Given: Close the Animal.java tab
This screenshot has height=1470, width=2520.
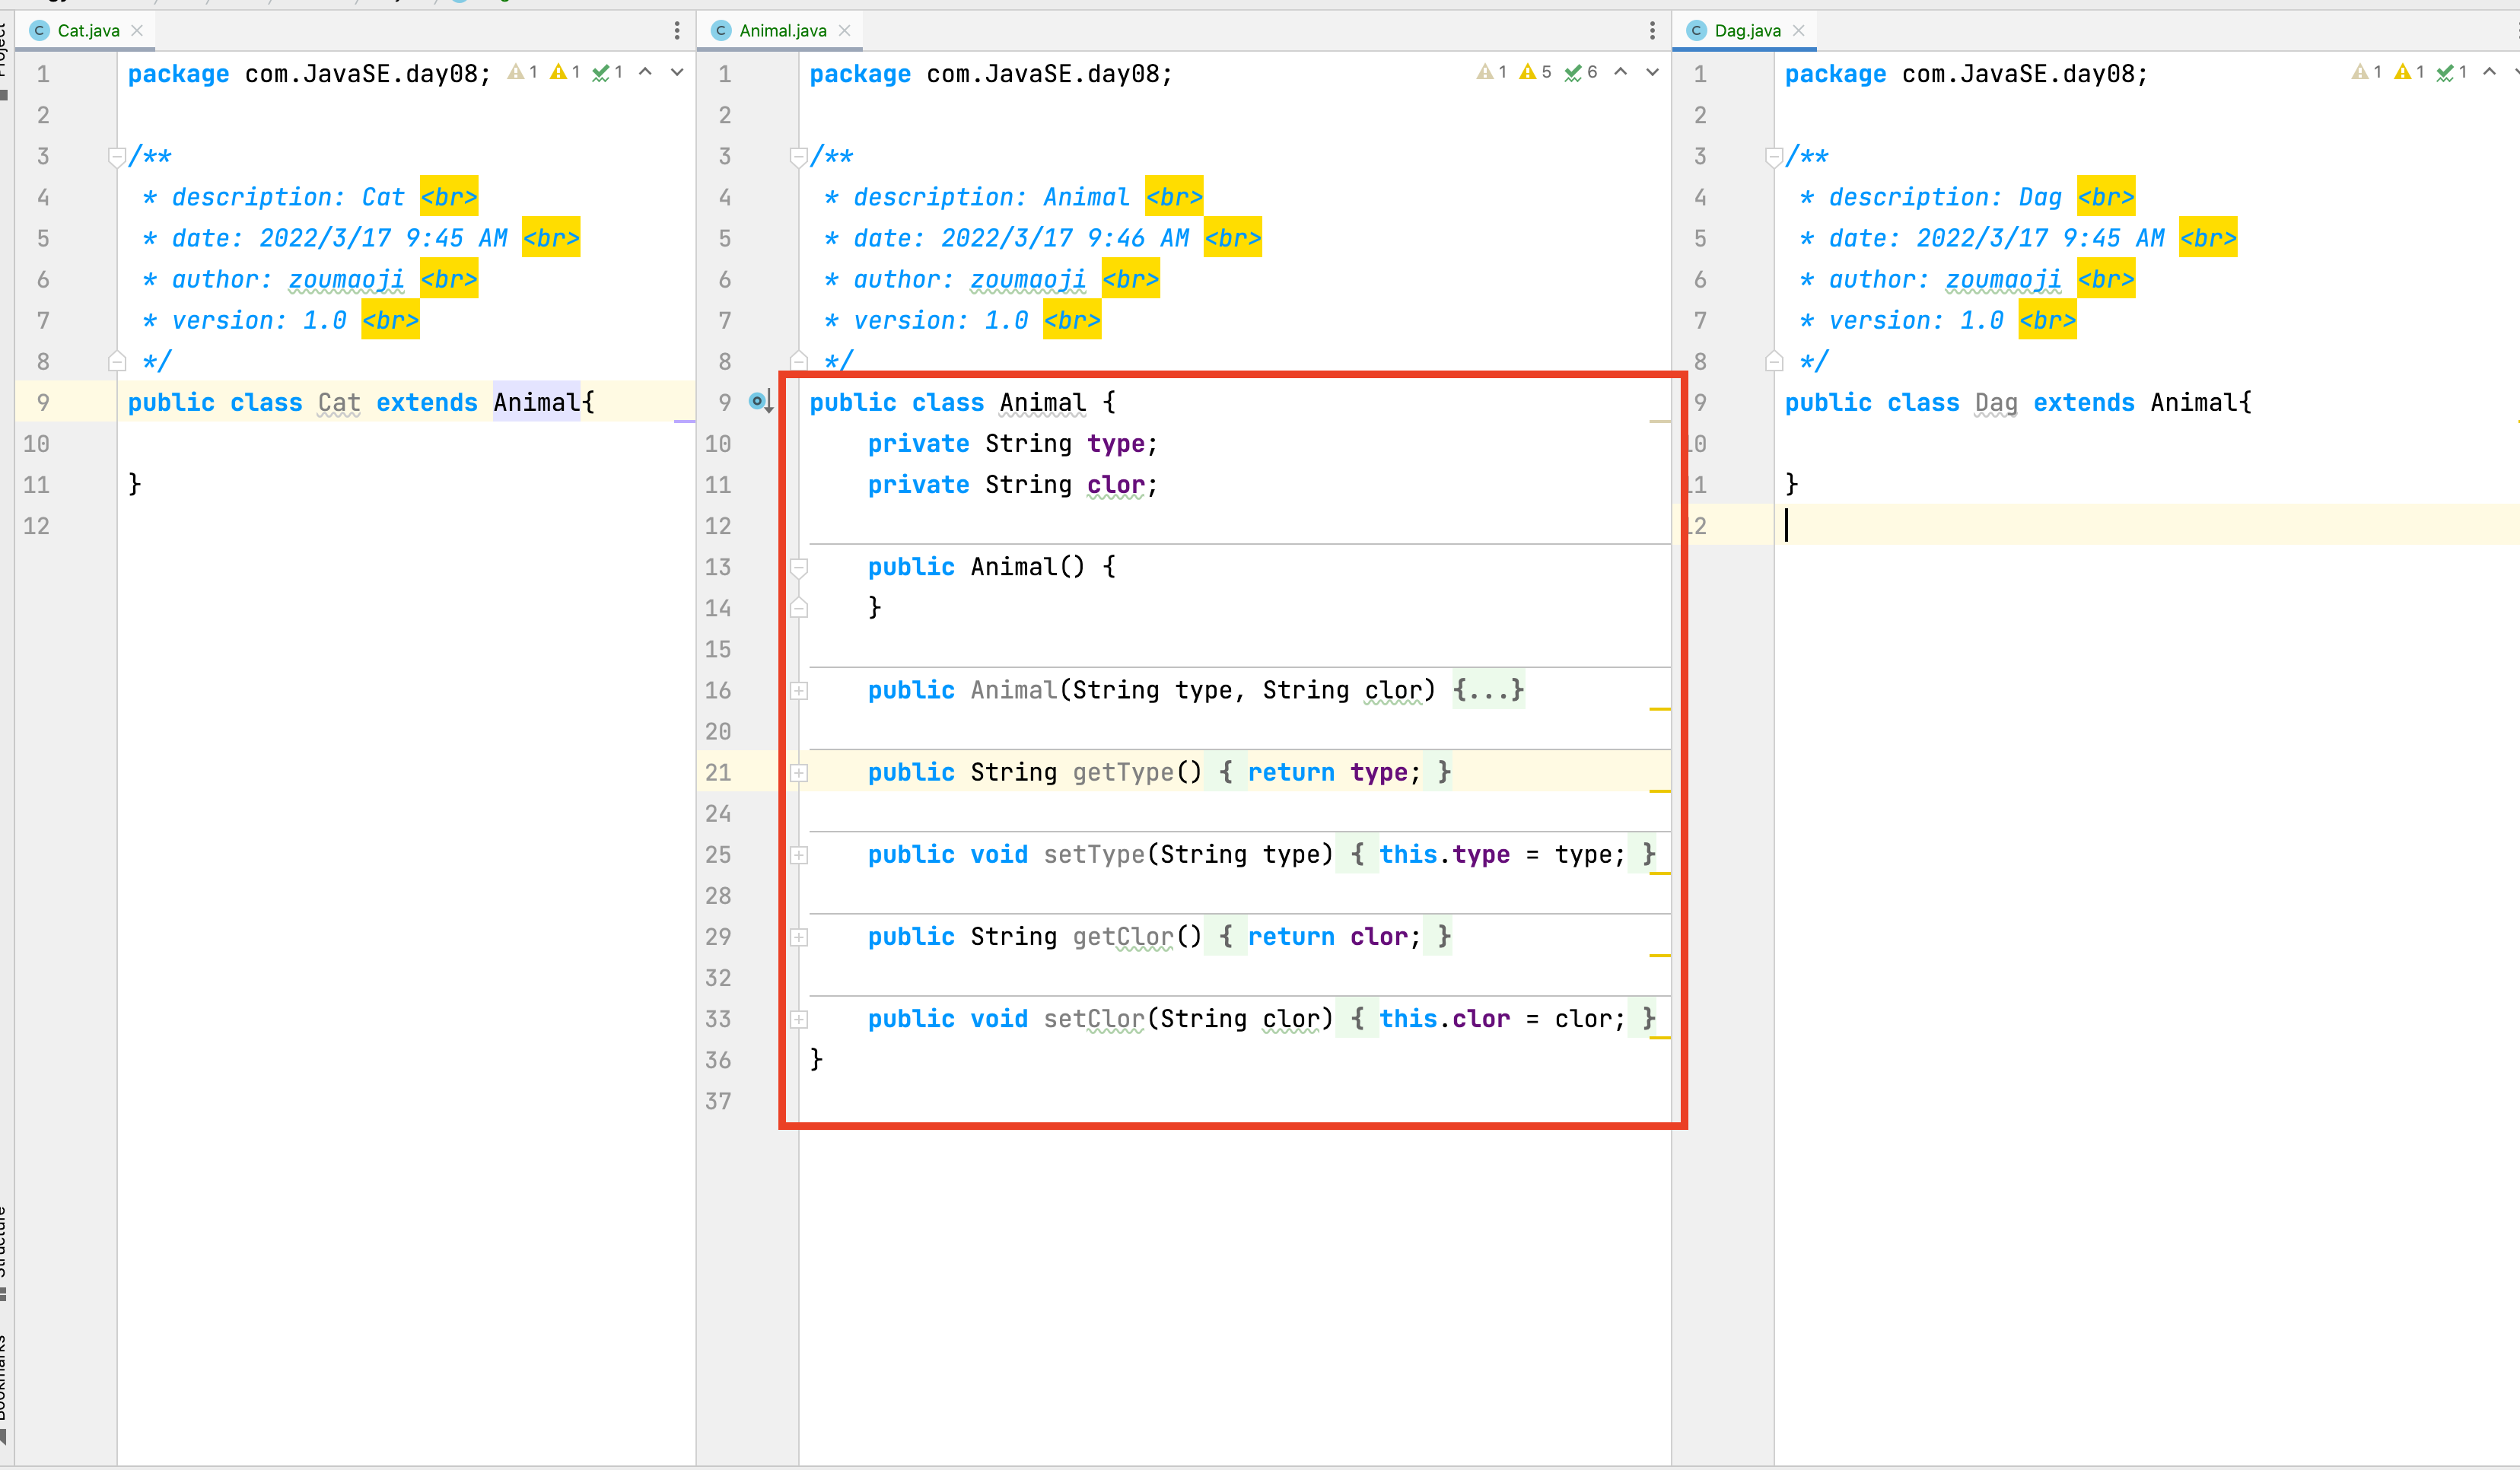Looking at the screenshot, I should click(x=845, y=31).
